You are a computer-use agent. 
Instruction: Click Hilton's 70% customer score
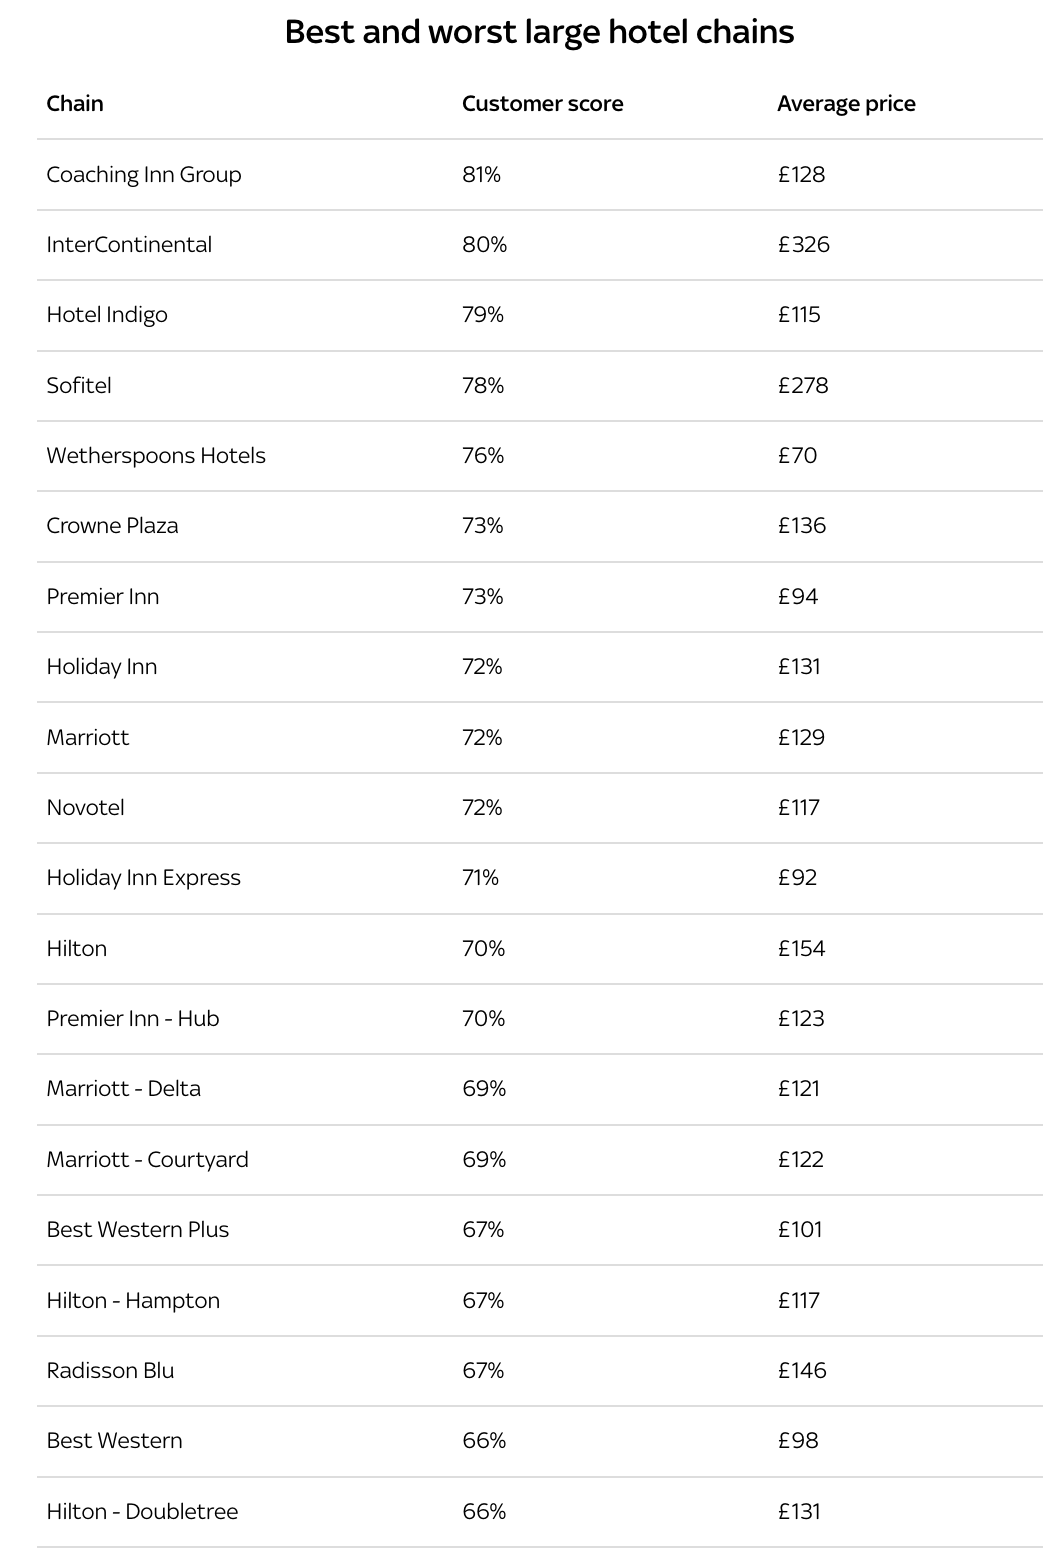coord(484,949)
